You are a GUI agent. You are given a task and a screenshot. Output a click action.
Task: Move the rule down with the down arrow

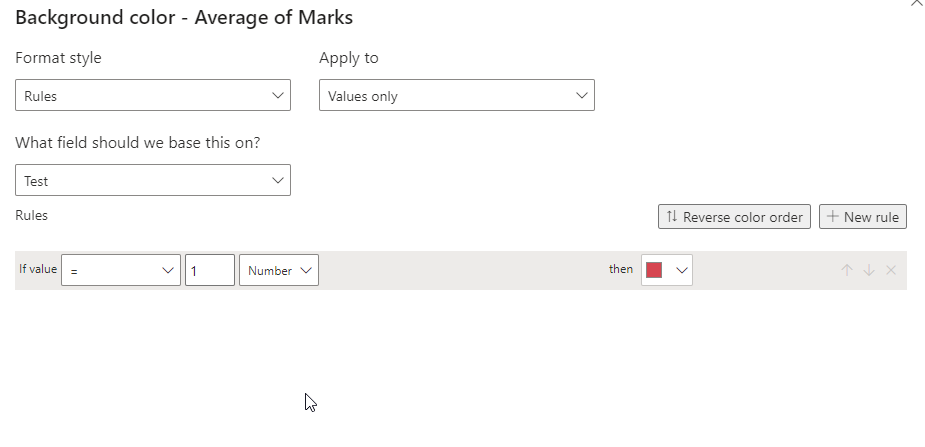(x=869, y=270)
